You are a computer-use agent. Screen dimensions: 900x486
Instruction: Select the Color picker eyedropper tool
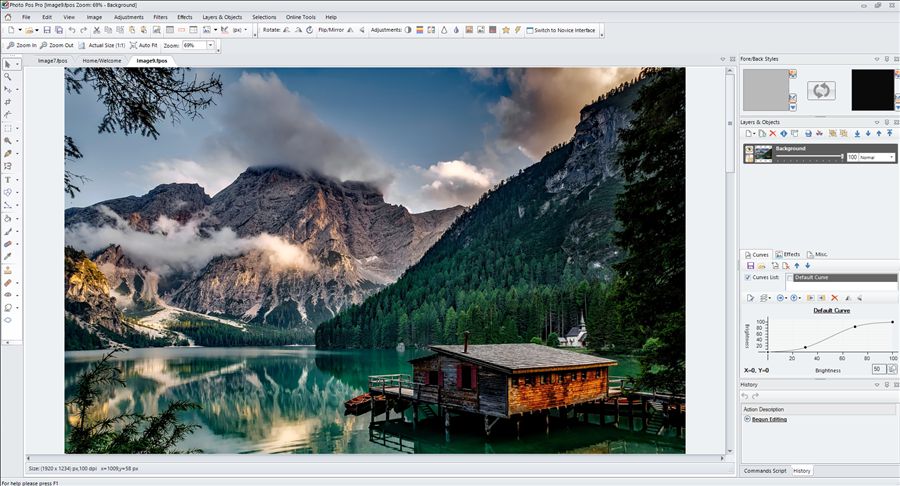(x=8, y=256)
